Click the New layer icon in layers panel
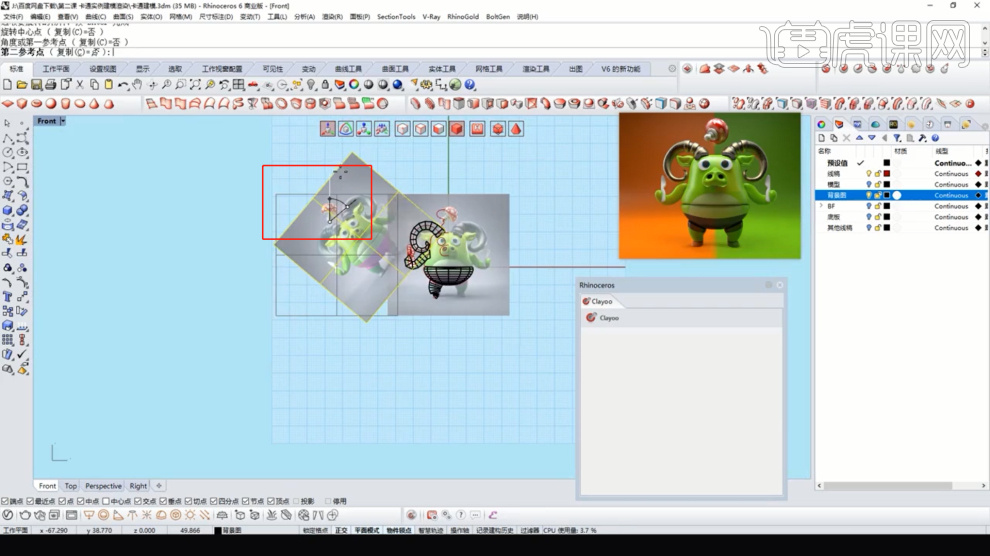990x556 pixels. click(821, 138)
